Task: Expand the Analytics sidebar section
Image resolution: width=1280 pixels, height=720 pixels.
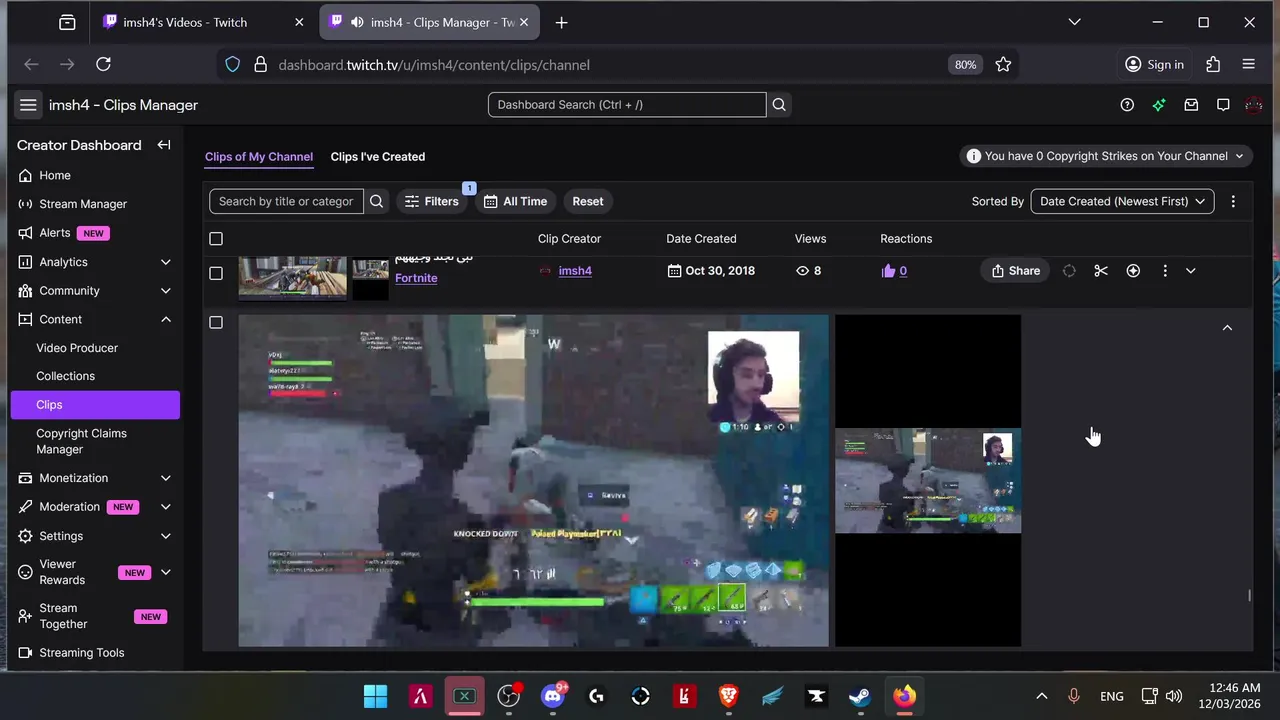Action: click(x=165, y=262)
